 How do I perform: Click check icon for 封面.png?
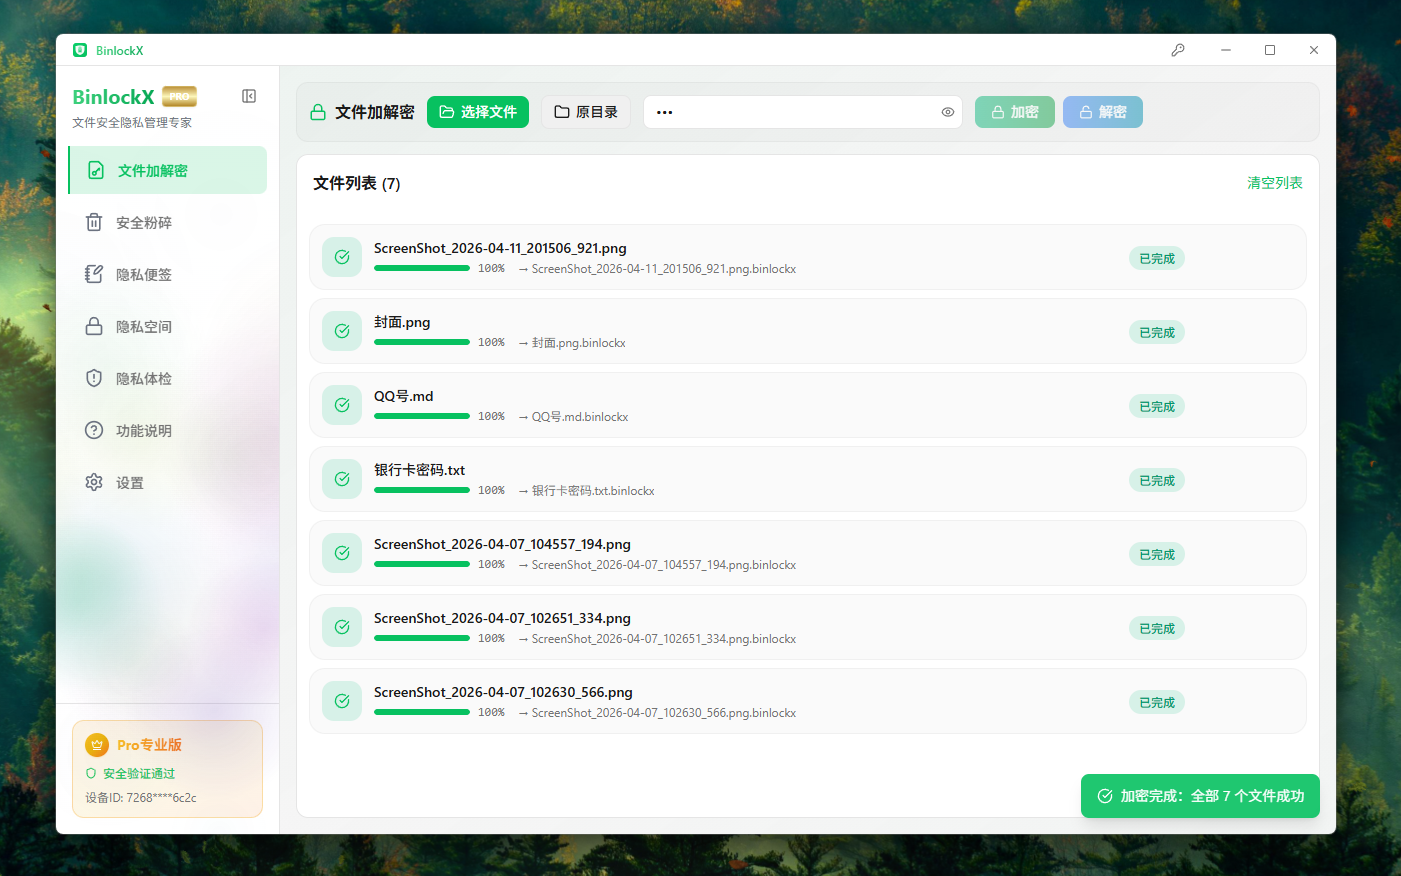click(x=342, y=331)
